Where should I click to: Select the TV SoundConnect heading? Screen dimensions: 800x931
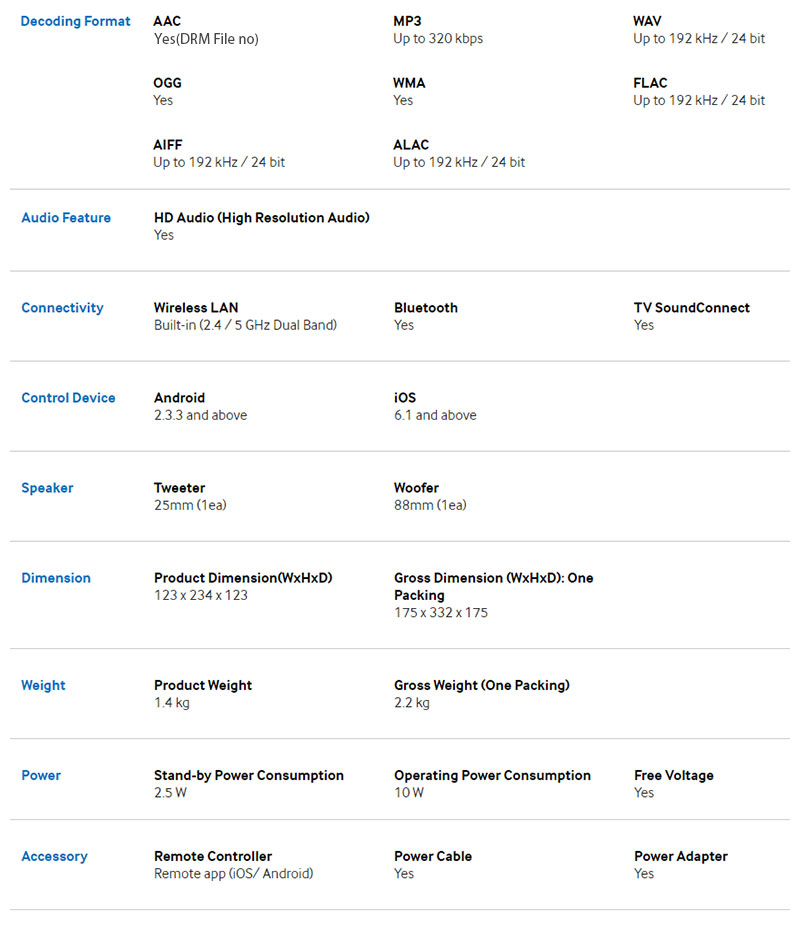coord(691,308)
